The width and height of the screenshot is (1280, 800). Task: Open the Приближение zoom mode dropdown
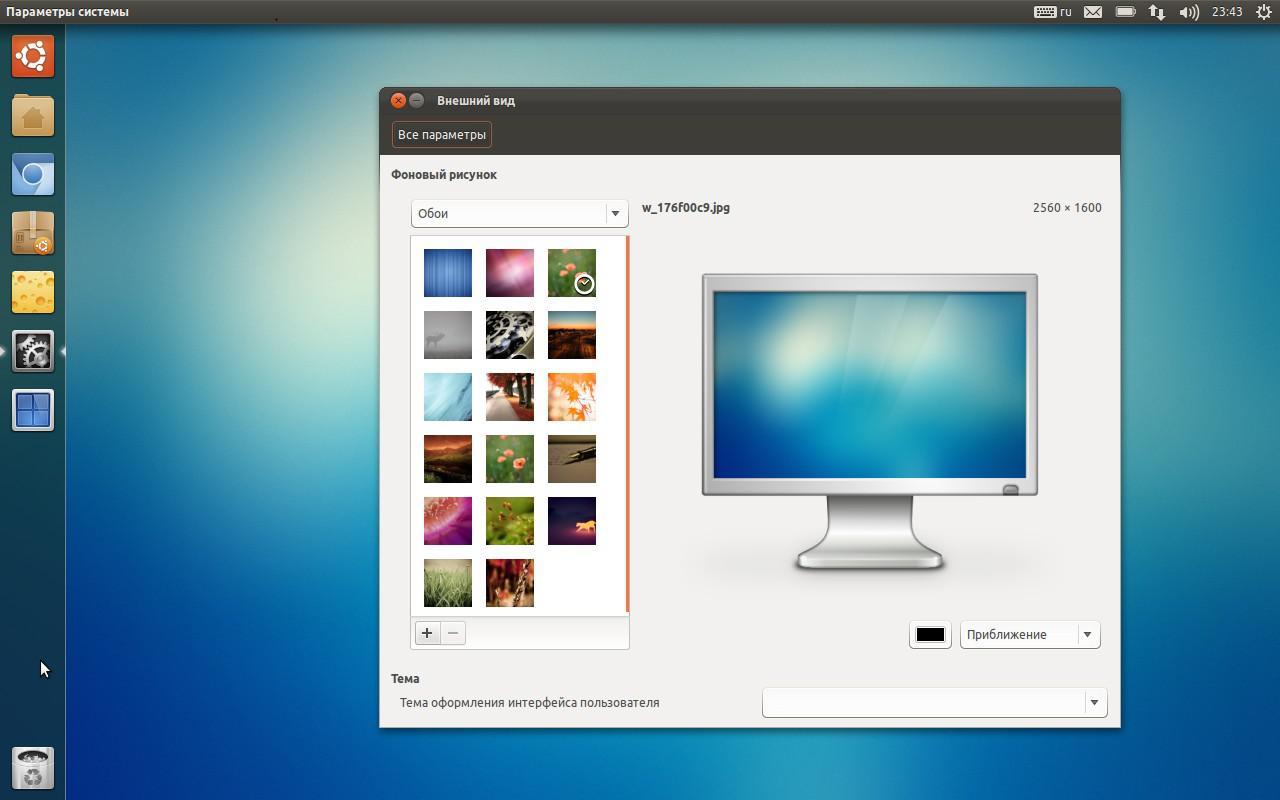coord(1029,634)
